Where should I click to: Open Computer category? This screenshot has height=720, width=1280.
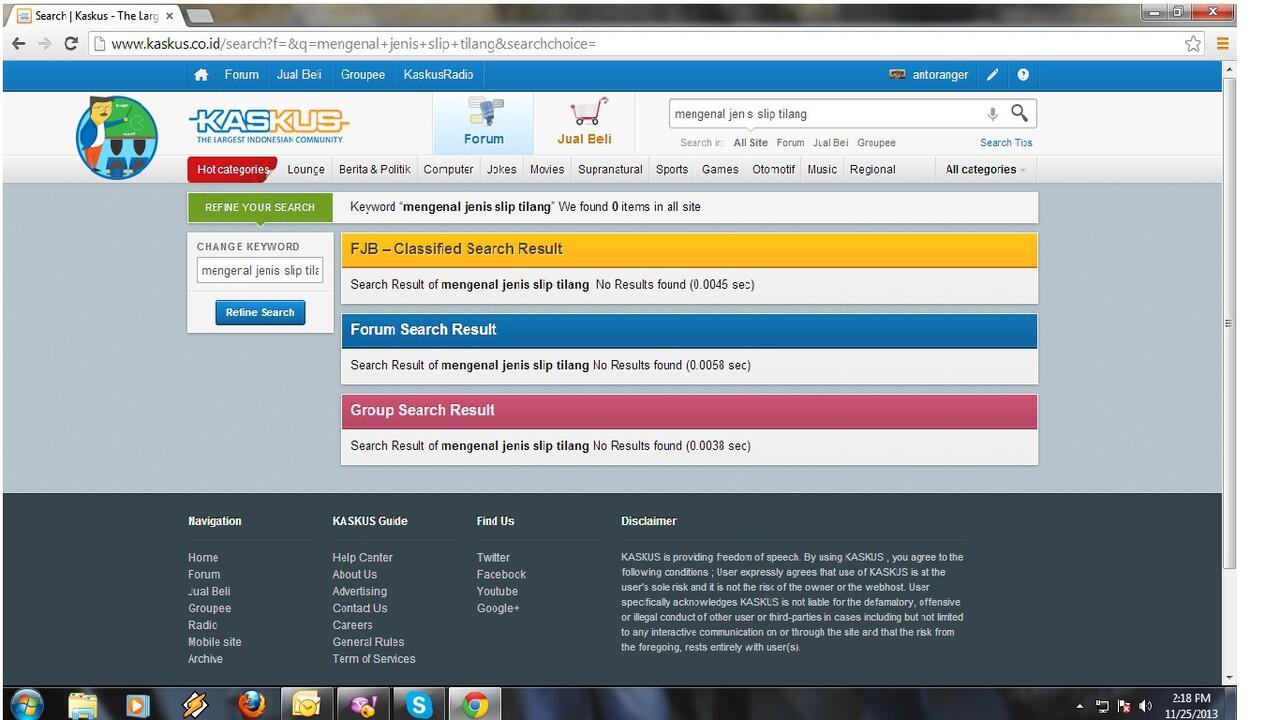[448, 170]
